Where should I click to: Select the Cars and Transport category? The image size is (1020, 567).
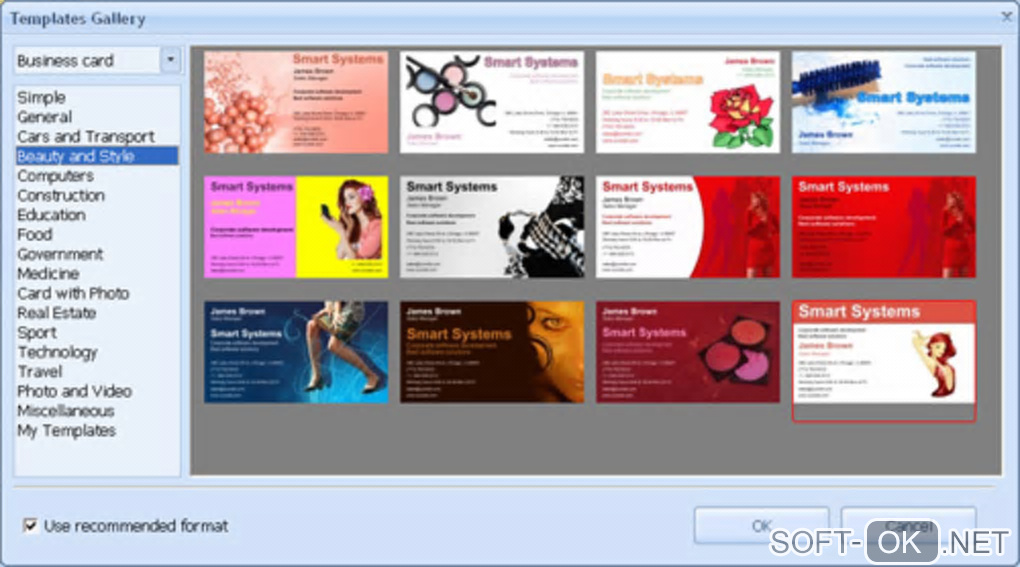[86, 137]
